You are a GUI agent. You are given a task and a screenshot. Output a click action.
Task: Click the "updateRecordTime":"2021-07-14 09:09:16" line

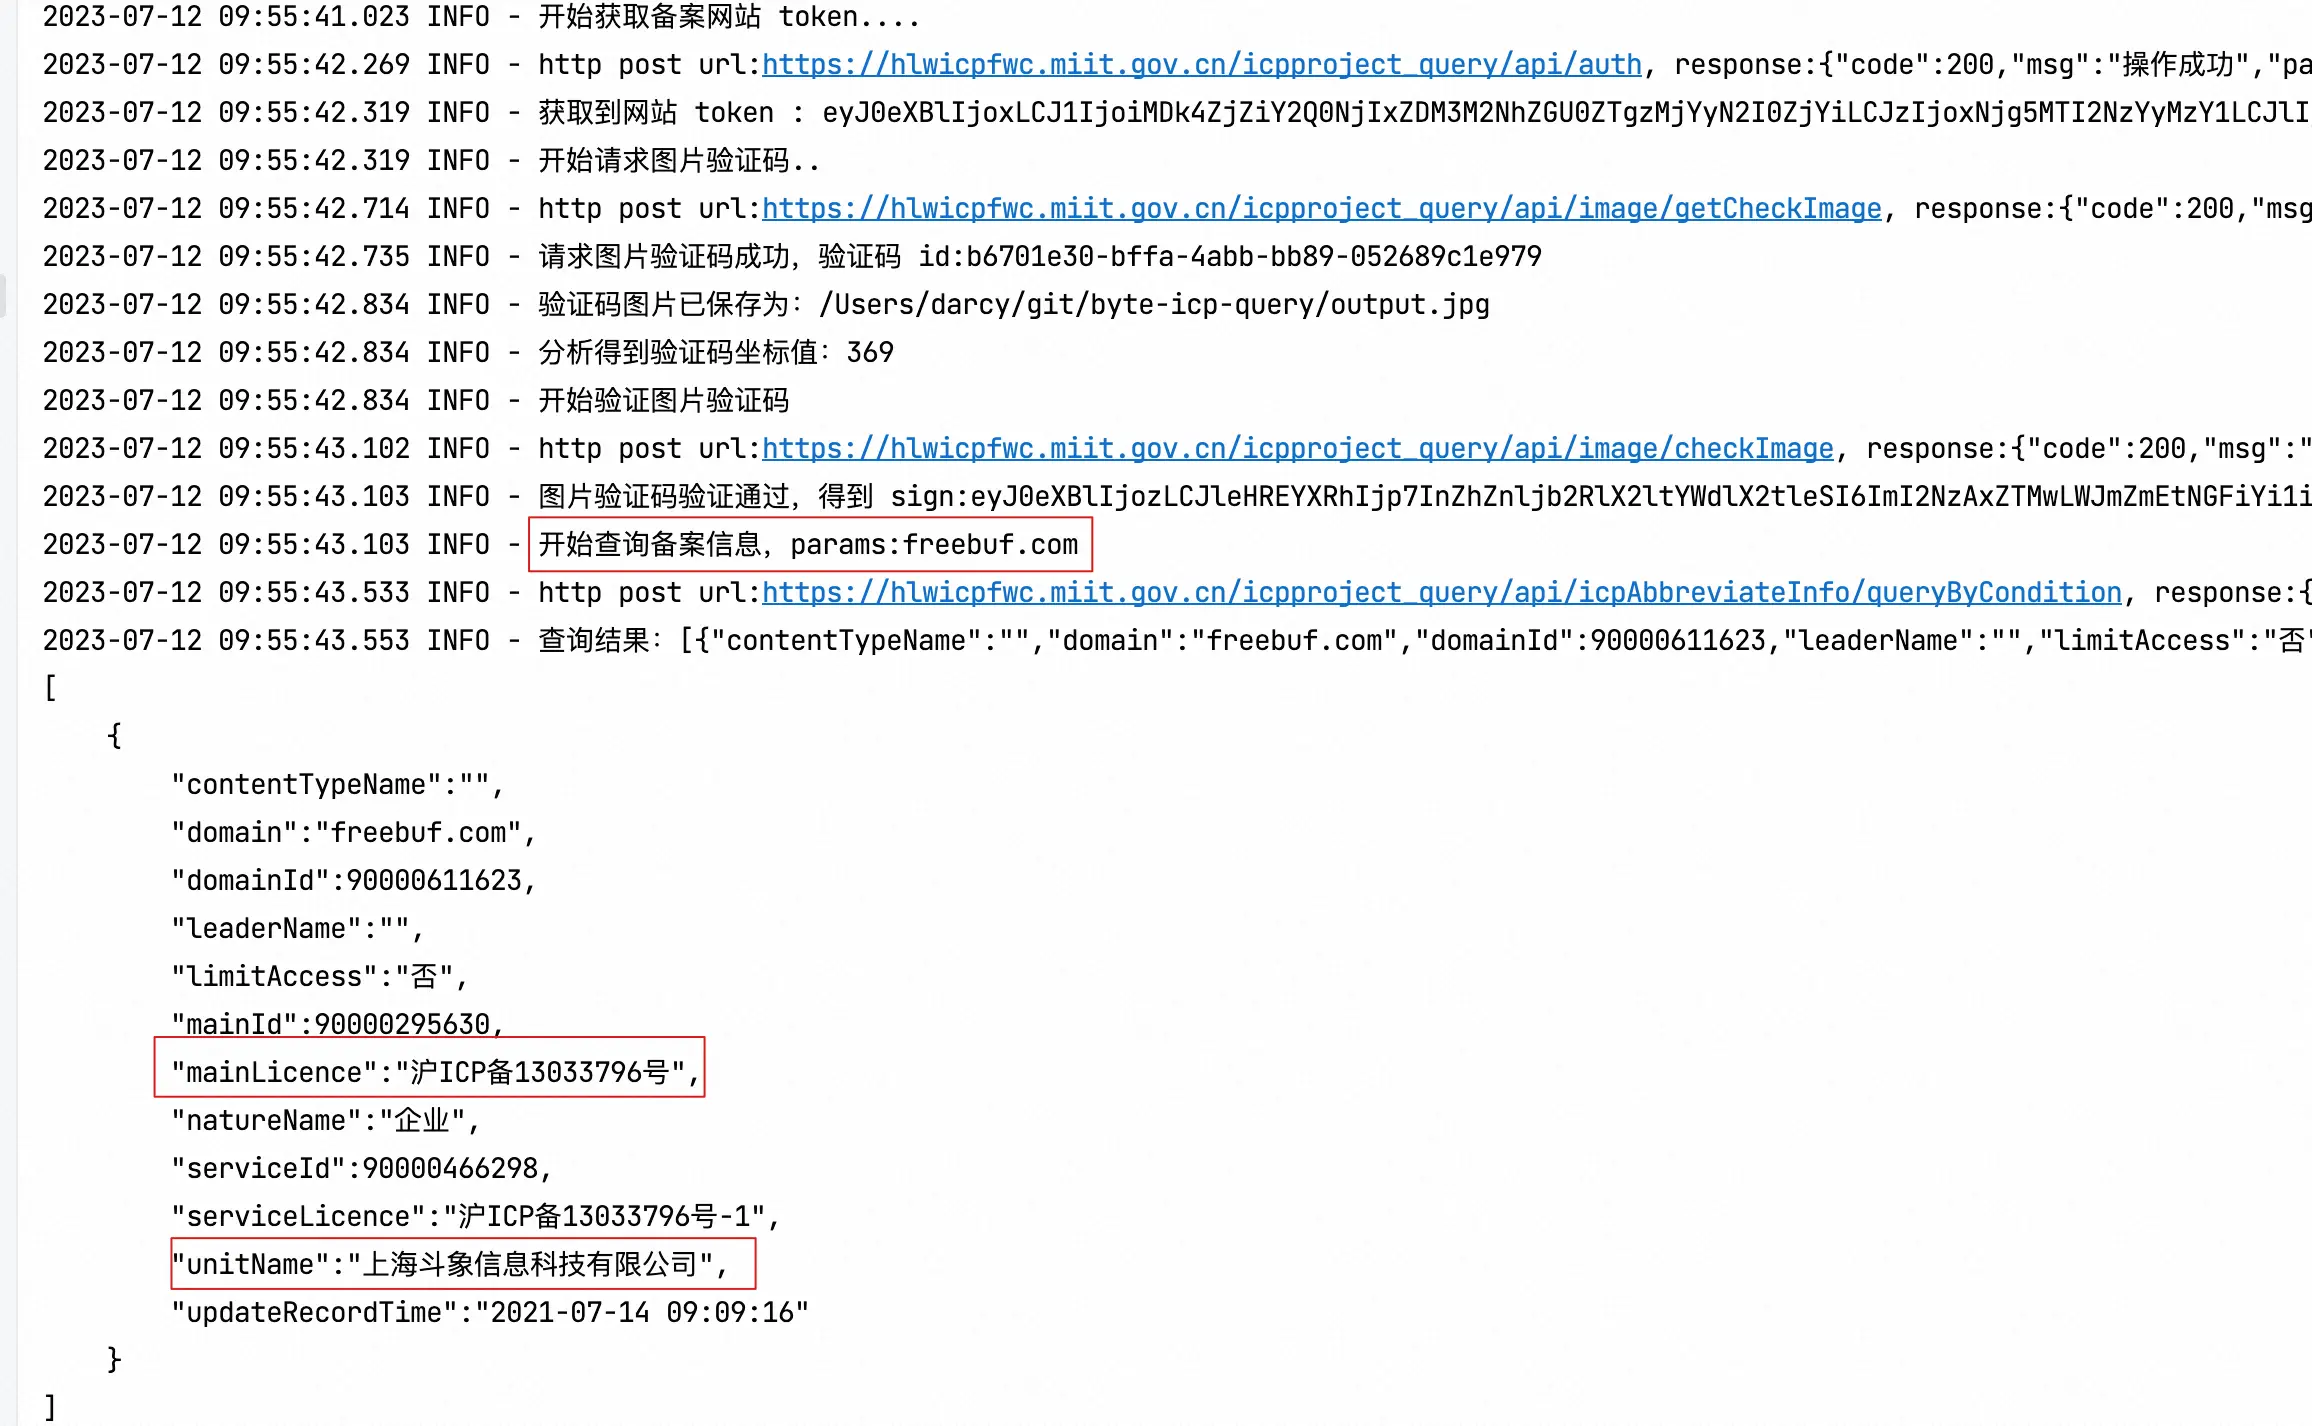489,1313
